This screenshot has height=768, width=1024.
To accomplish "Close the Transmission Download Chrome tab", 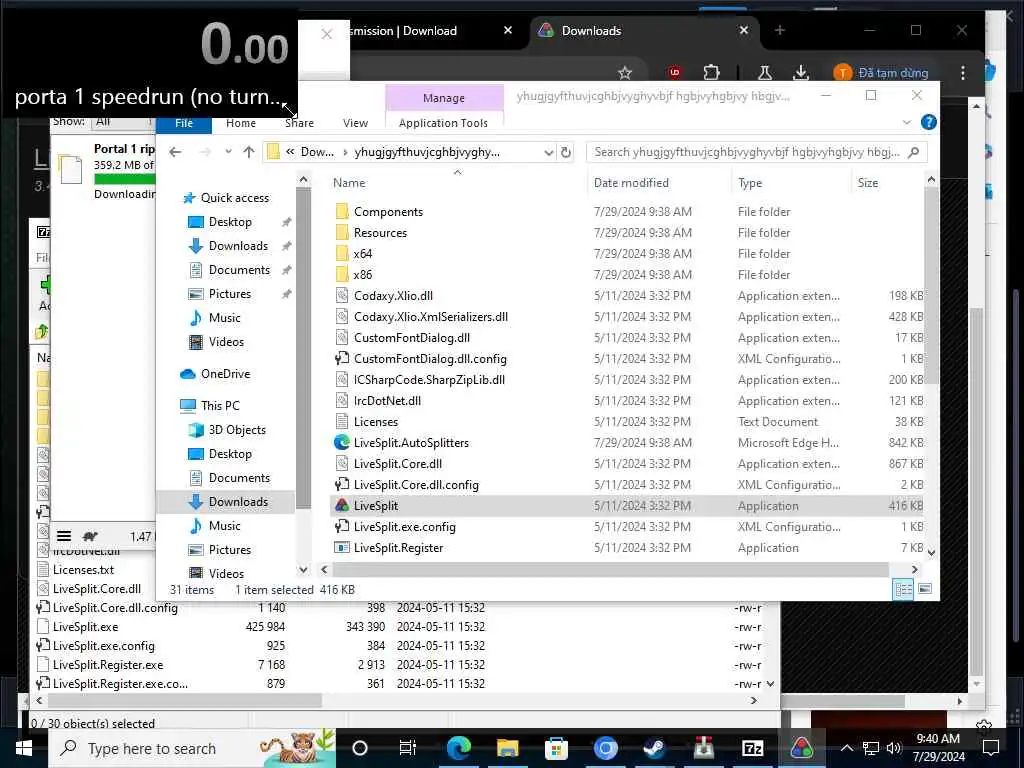I will [x=508, y=30].
